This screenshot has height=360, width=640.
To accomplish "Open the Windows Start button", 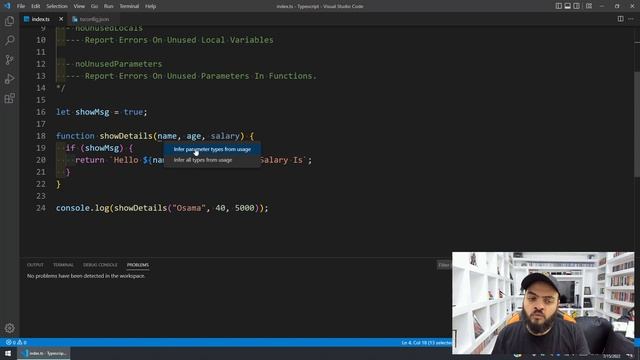I will click(8, 353).
